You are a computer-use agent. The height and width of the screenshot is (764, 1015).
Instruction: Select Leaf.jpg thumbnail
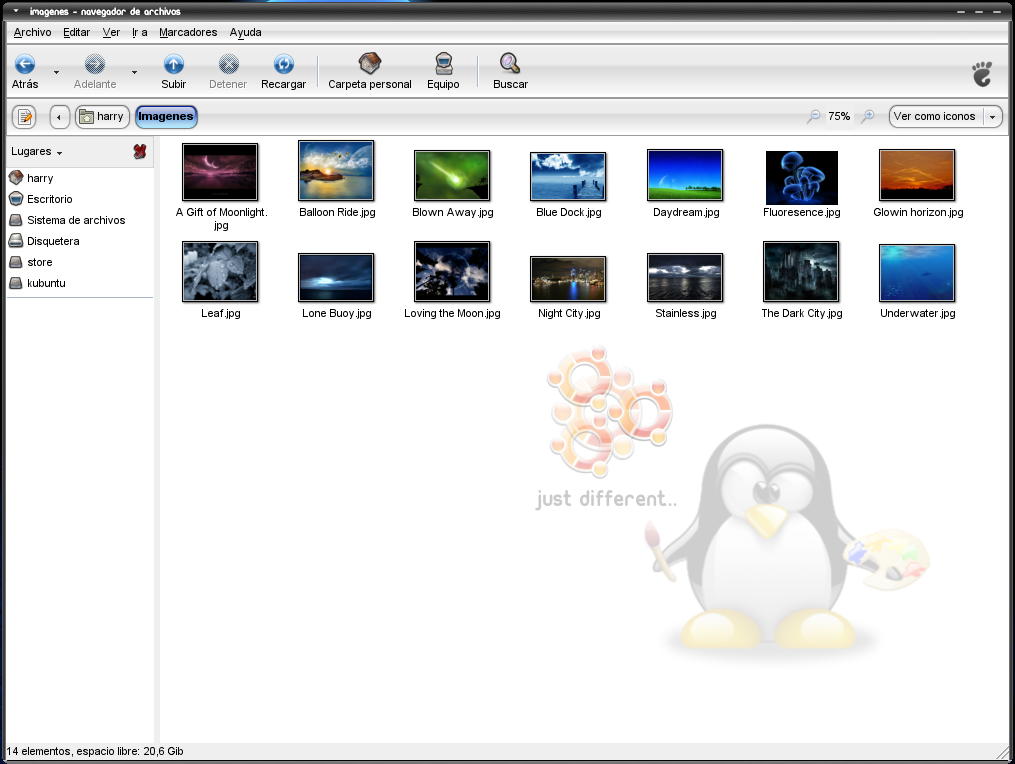[220, 271]
